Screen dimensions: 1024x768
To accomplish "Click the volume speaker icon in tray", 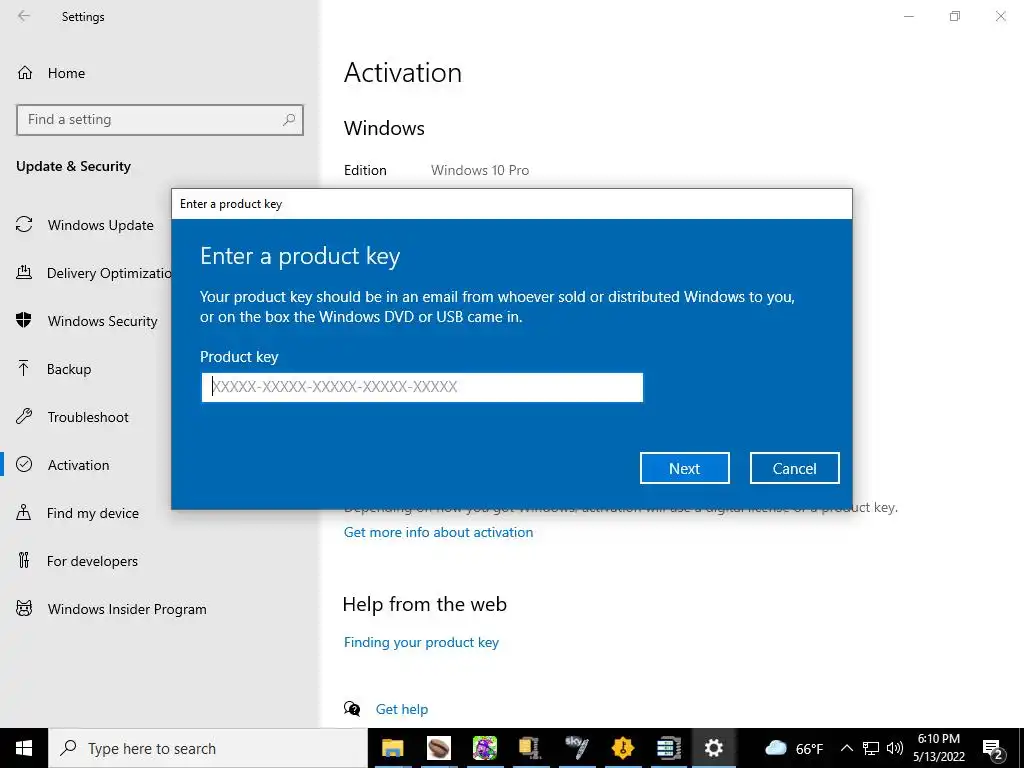I will click(895, 748).
